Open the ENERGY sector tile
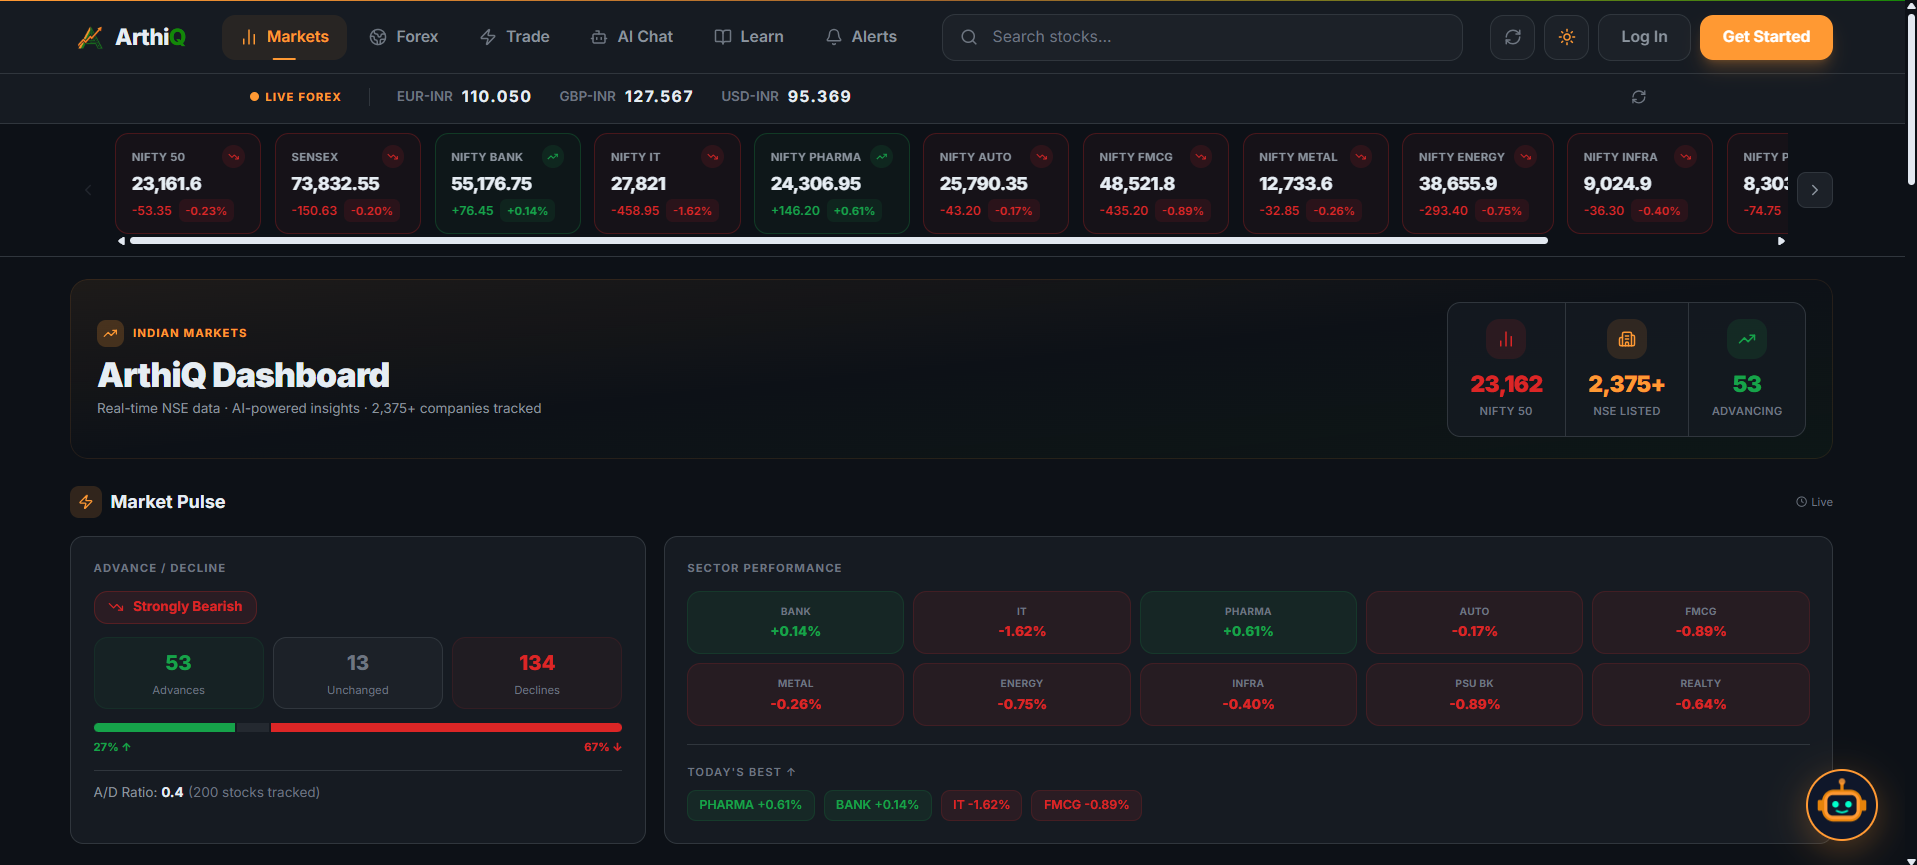The width and height of the screenshot is (1917, 865). tap(1022, 694)
